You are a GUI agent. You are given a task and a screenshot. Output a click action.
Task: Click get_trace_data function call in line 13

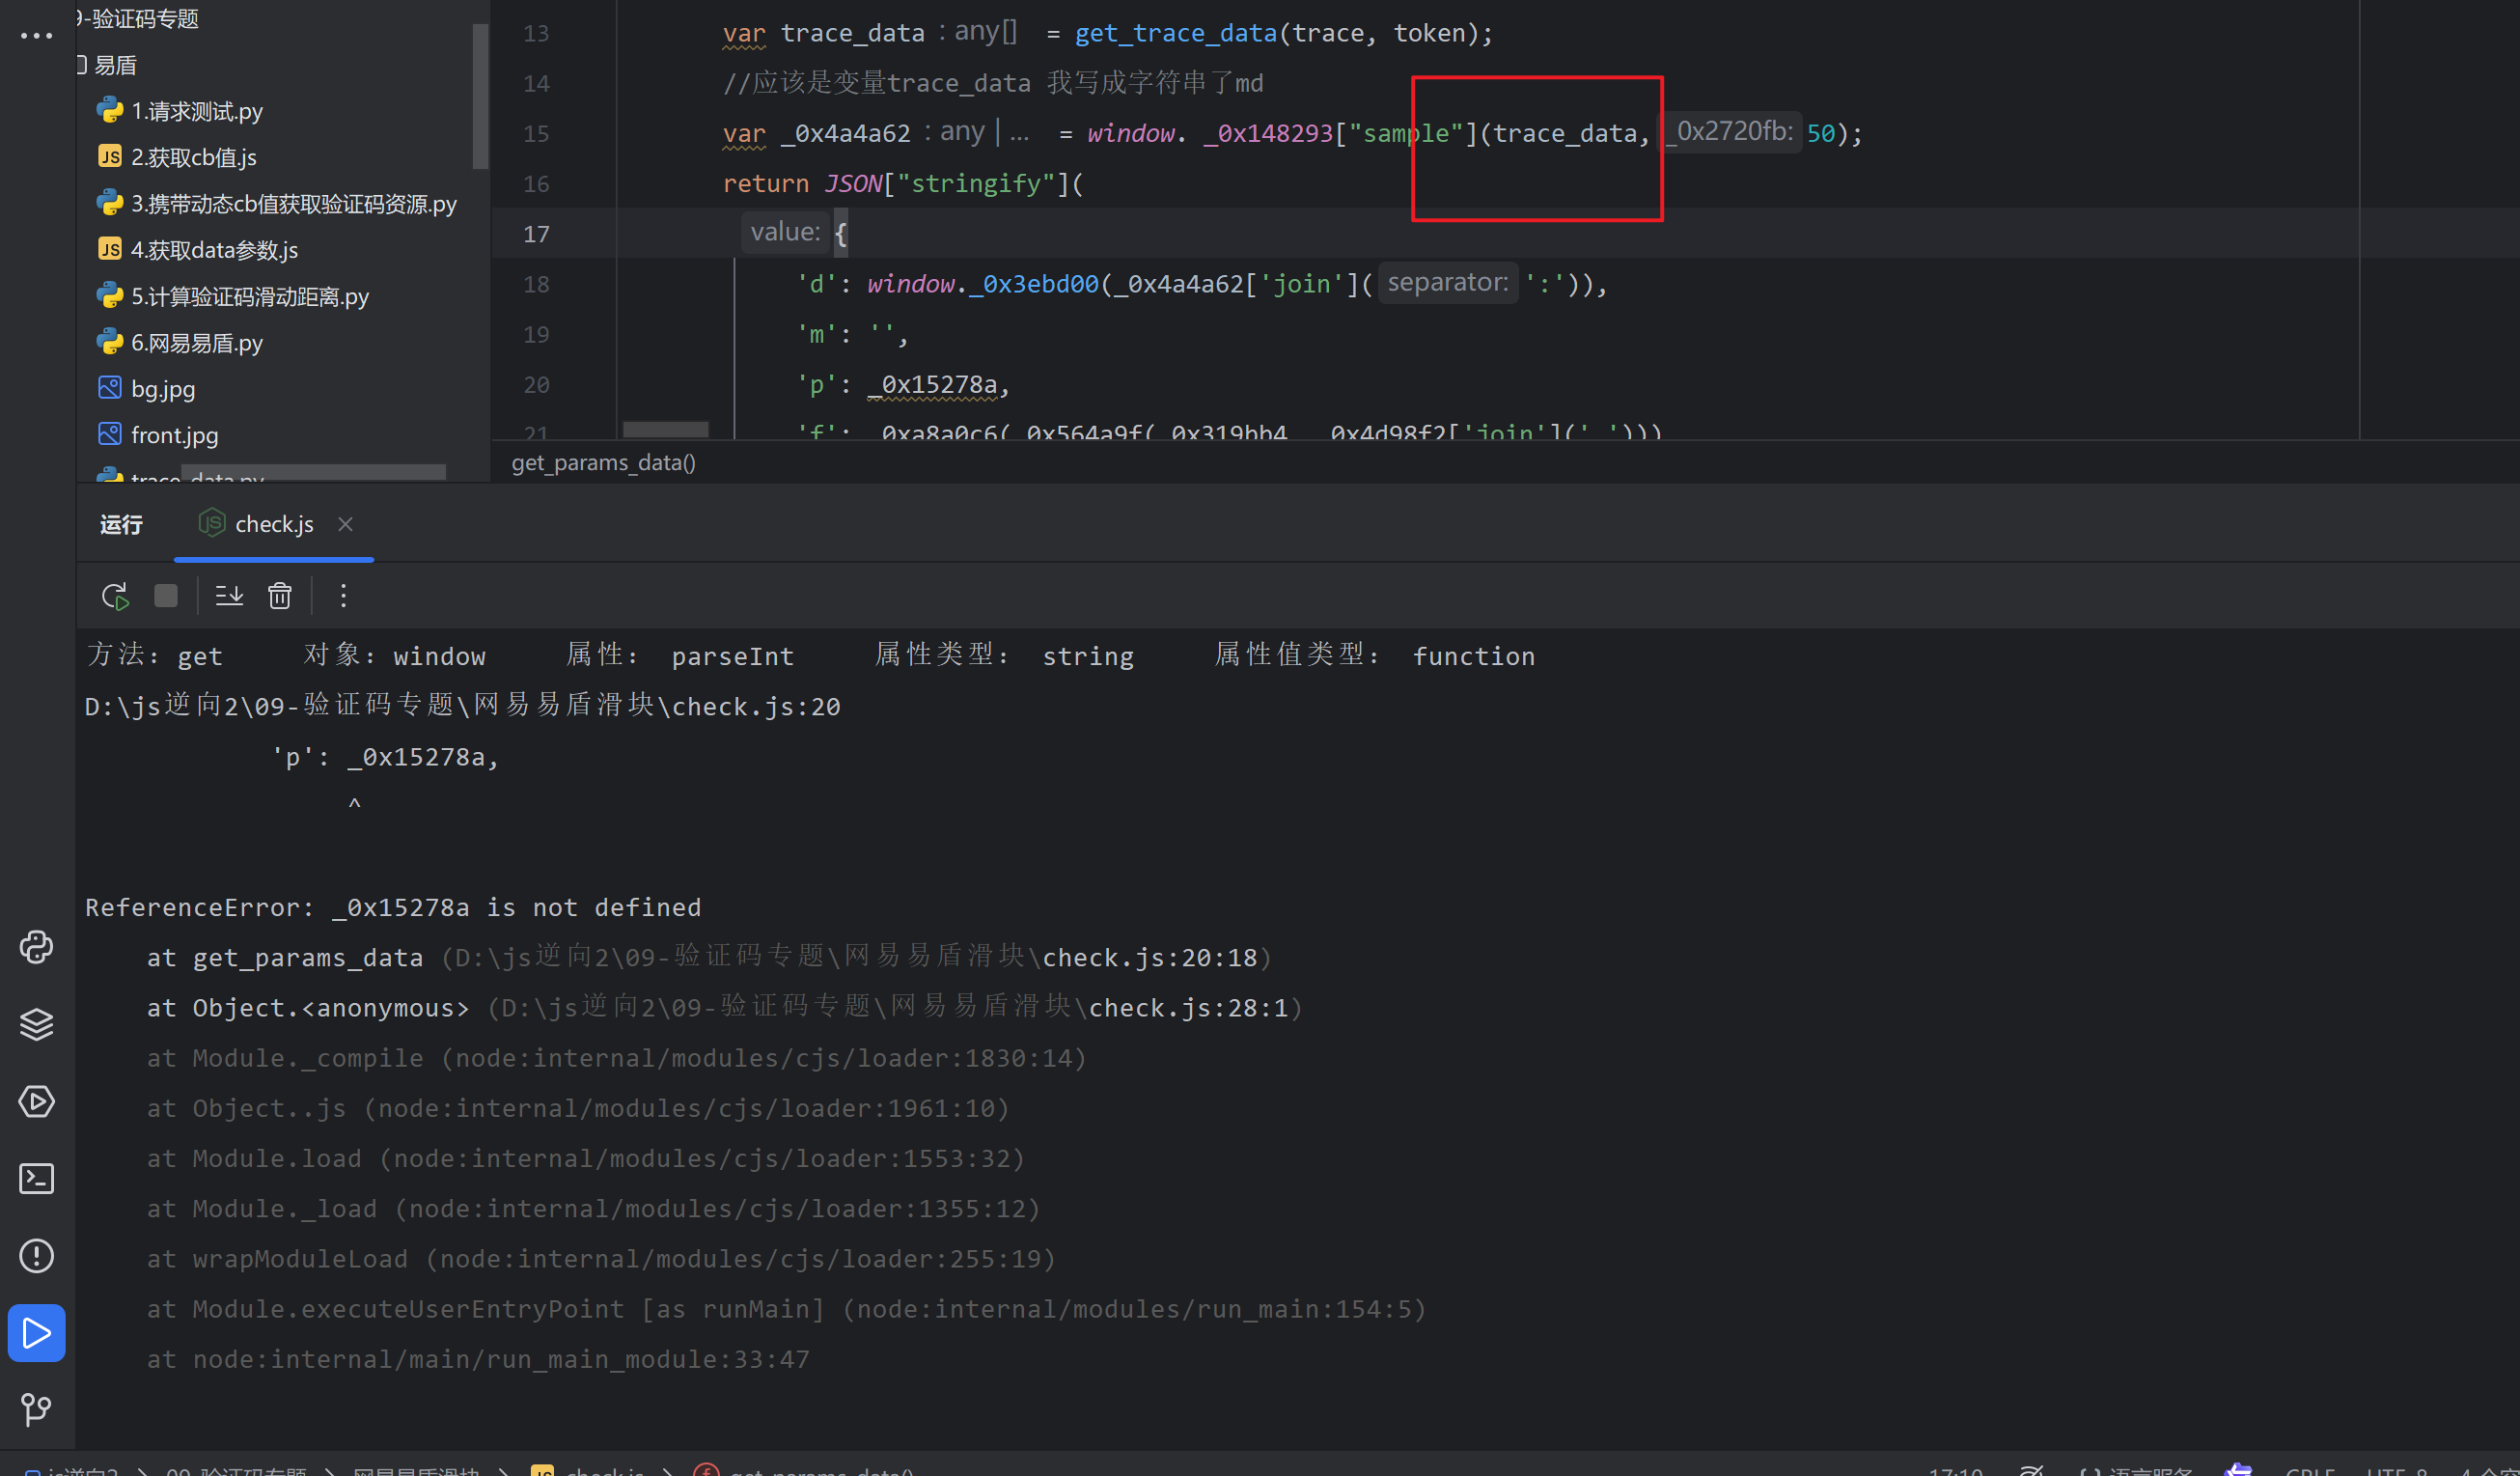click(x=1176, y=33)
